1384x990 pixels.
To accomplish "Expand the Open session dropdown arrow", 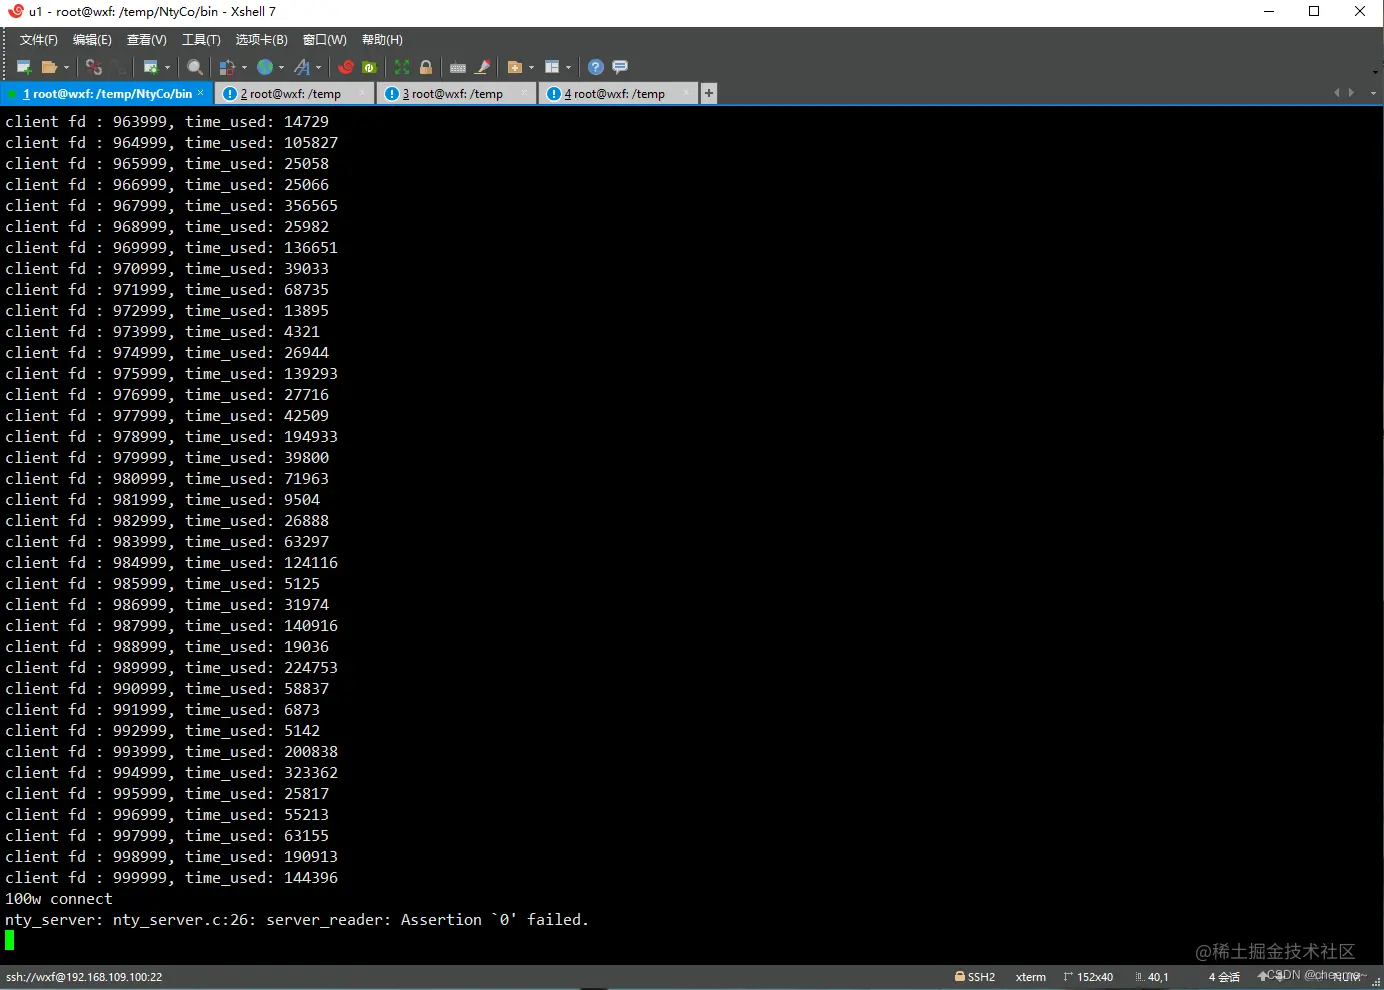I will coord(66,67).
